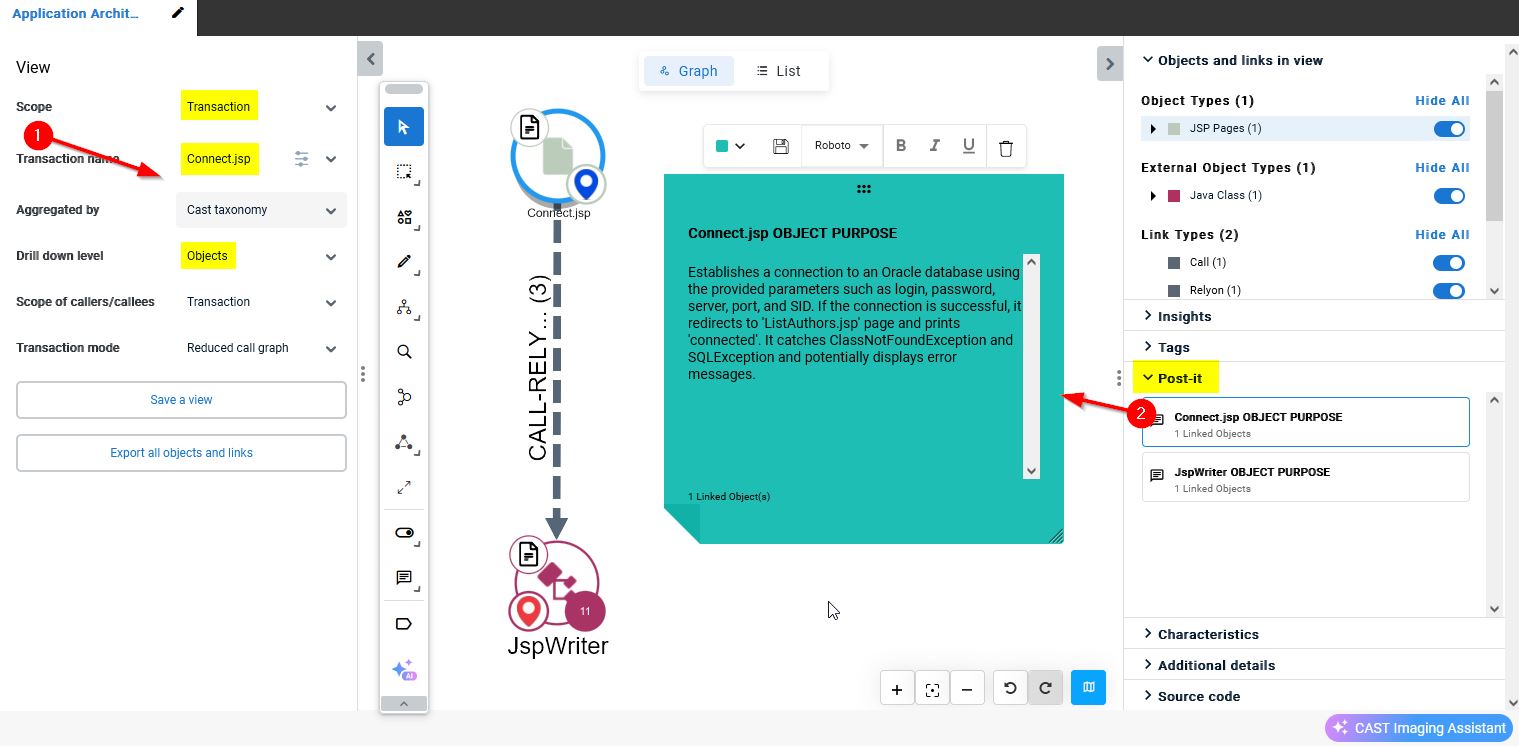Toggle Java Class external object visibility
The width and height of the screenshot is (1519, 746).
pyautogui.click(x=1448, y=196)
